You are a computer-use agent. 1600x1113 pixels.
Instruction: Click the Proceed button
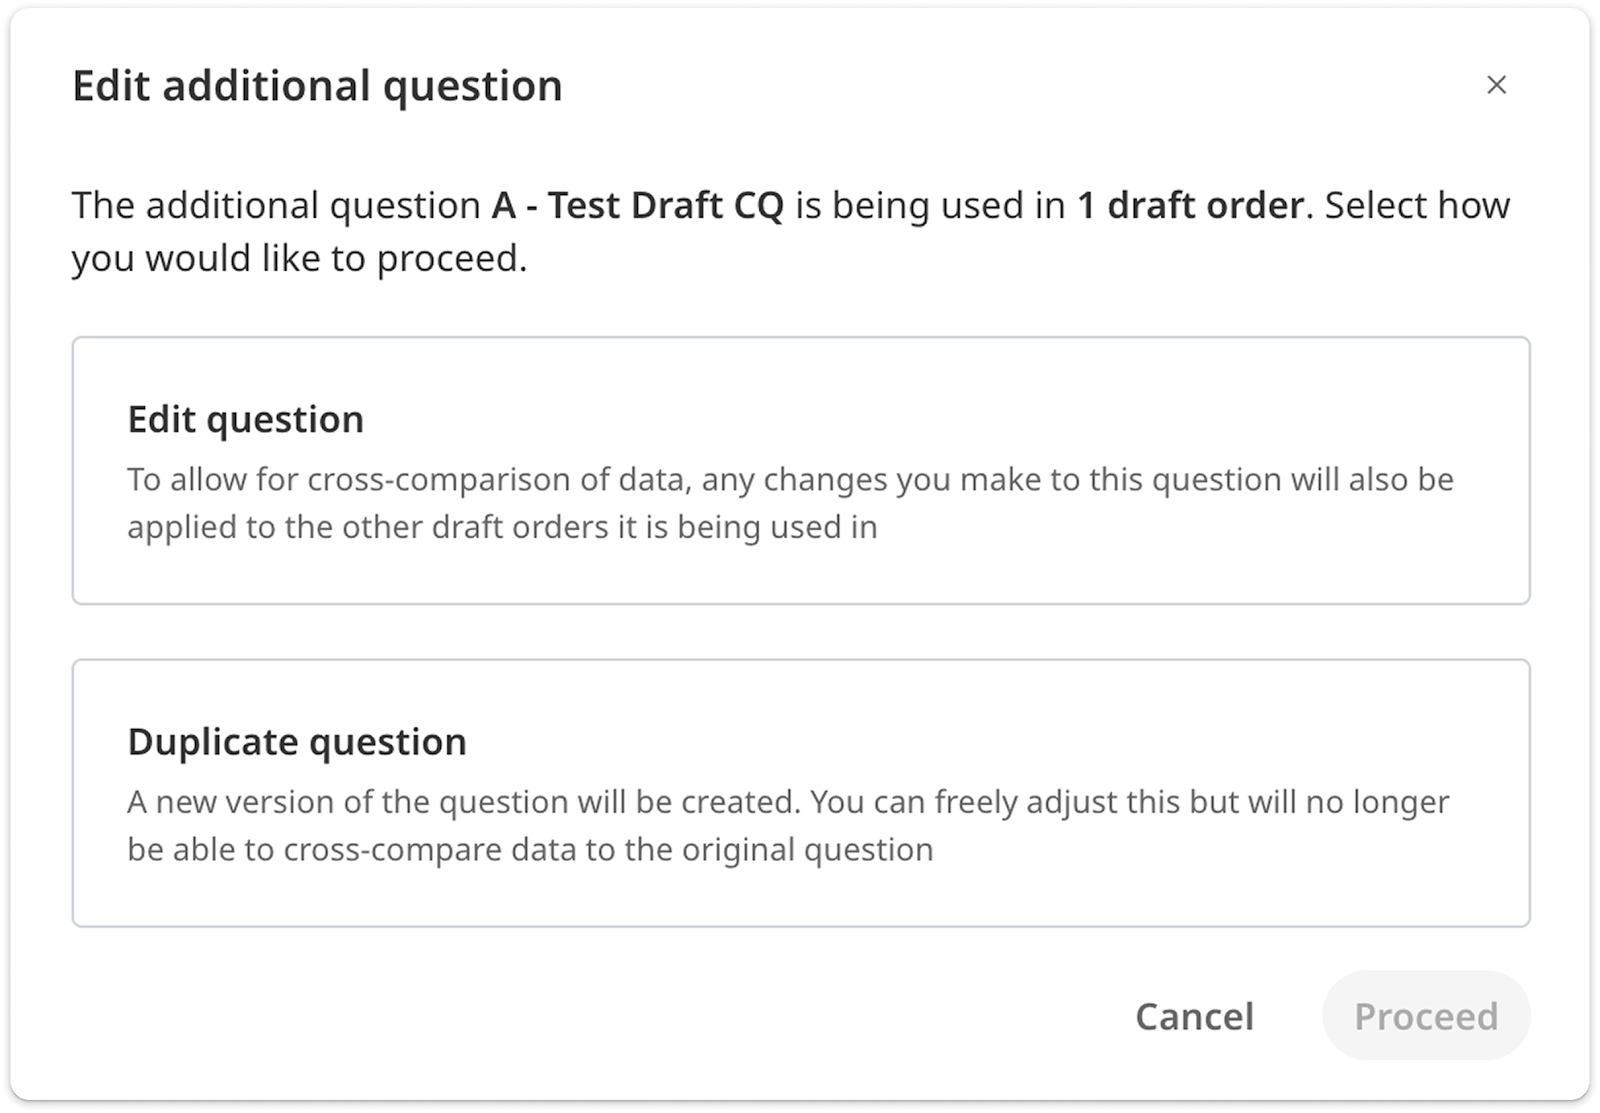pyautogui.click(x=1426, y=1016)
